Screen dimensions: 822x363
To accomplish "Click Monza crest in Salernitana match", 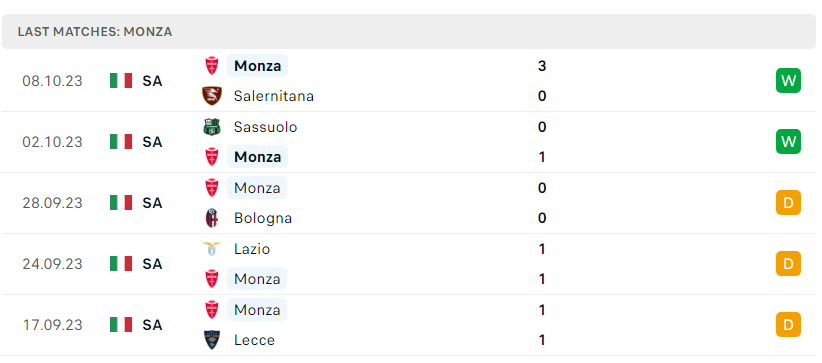I will [212, 66].
